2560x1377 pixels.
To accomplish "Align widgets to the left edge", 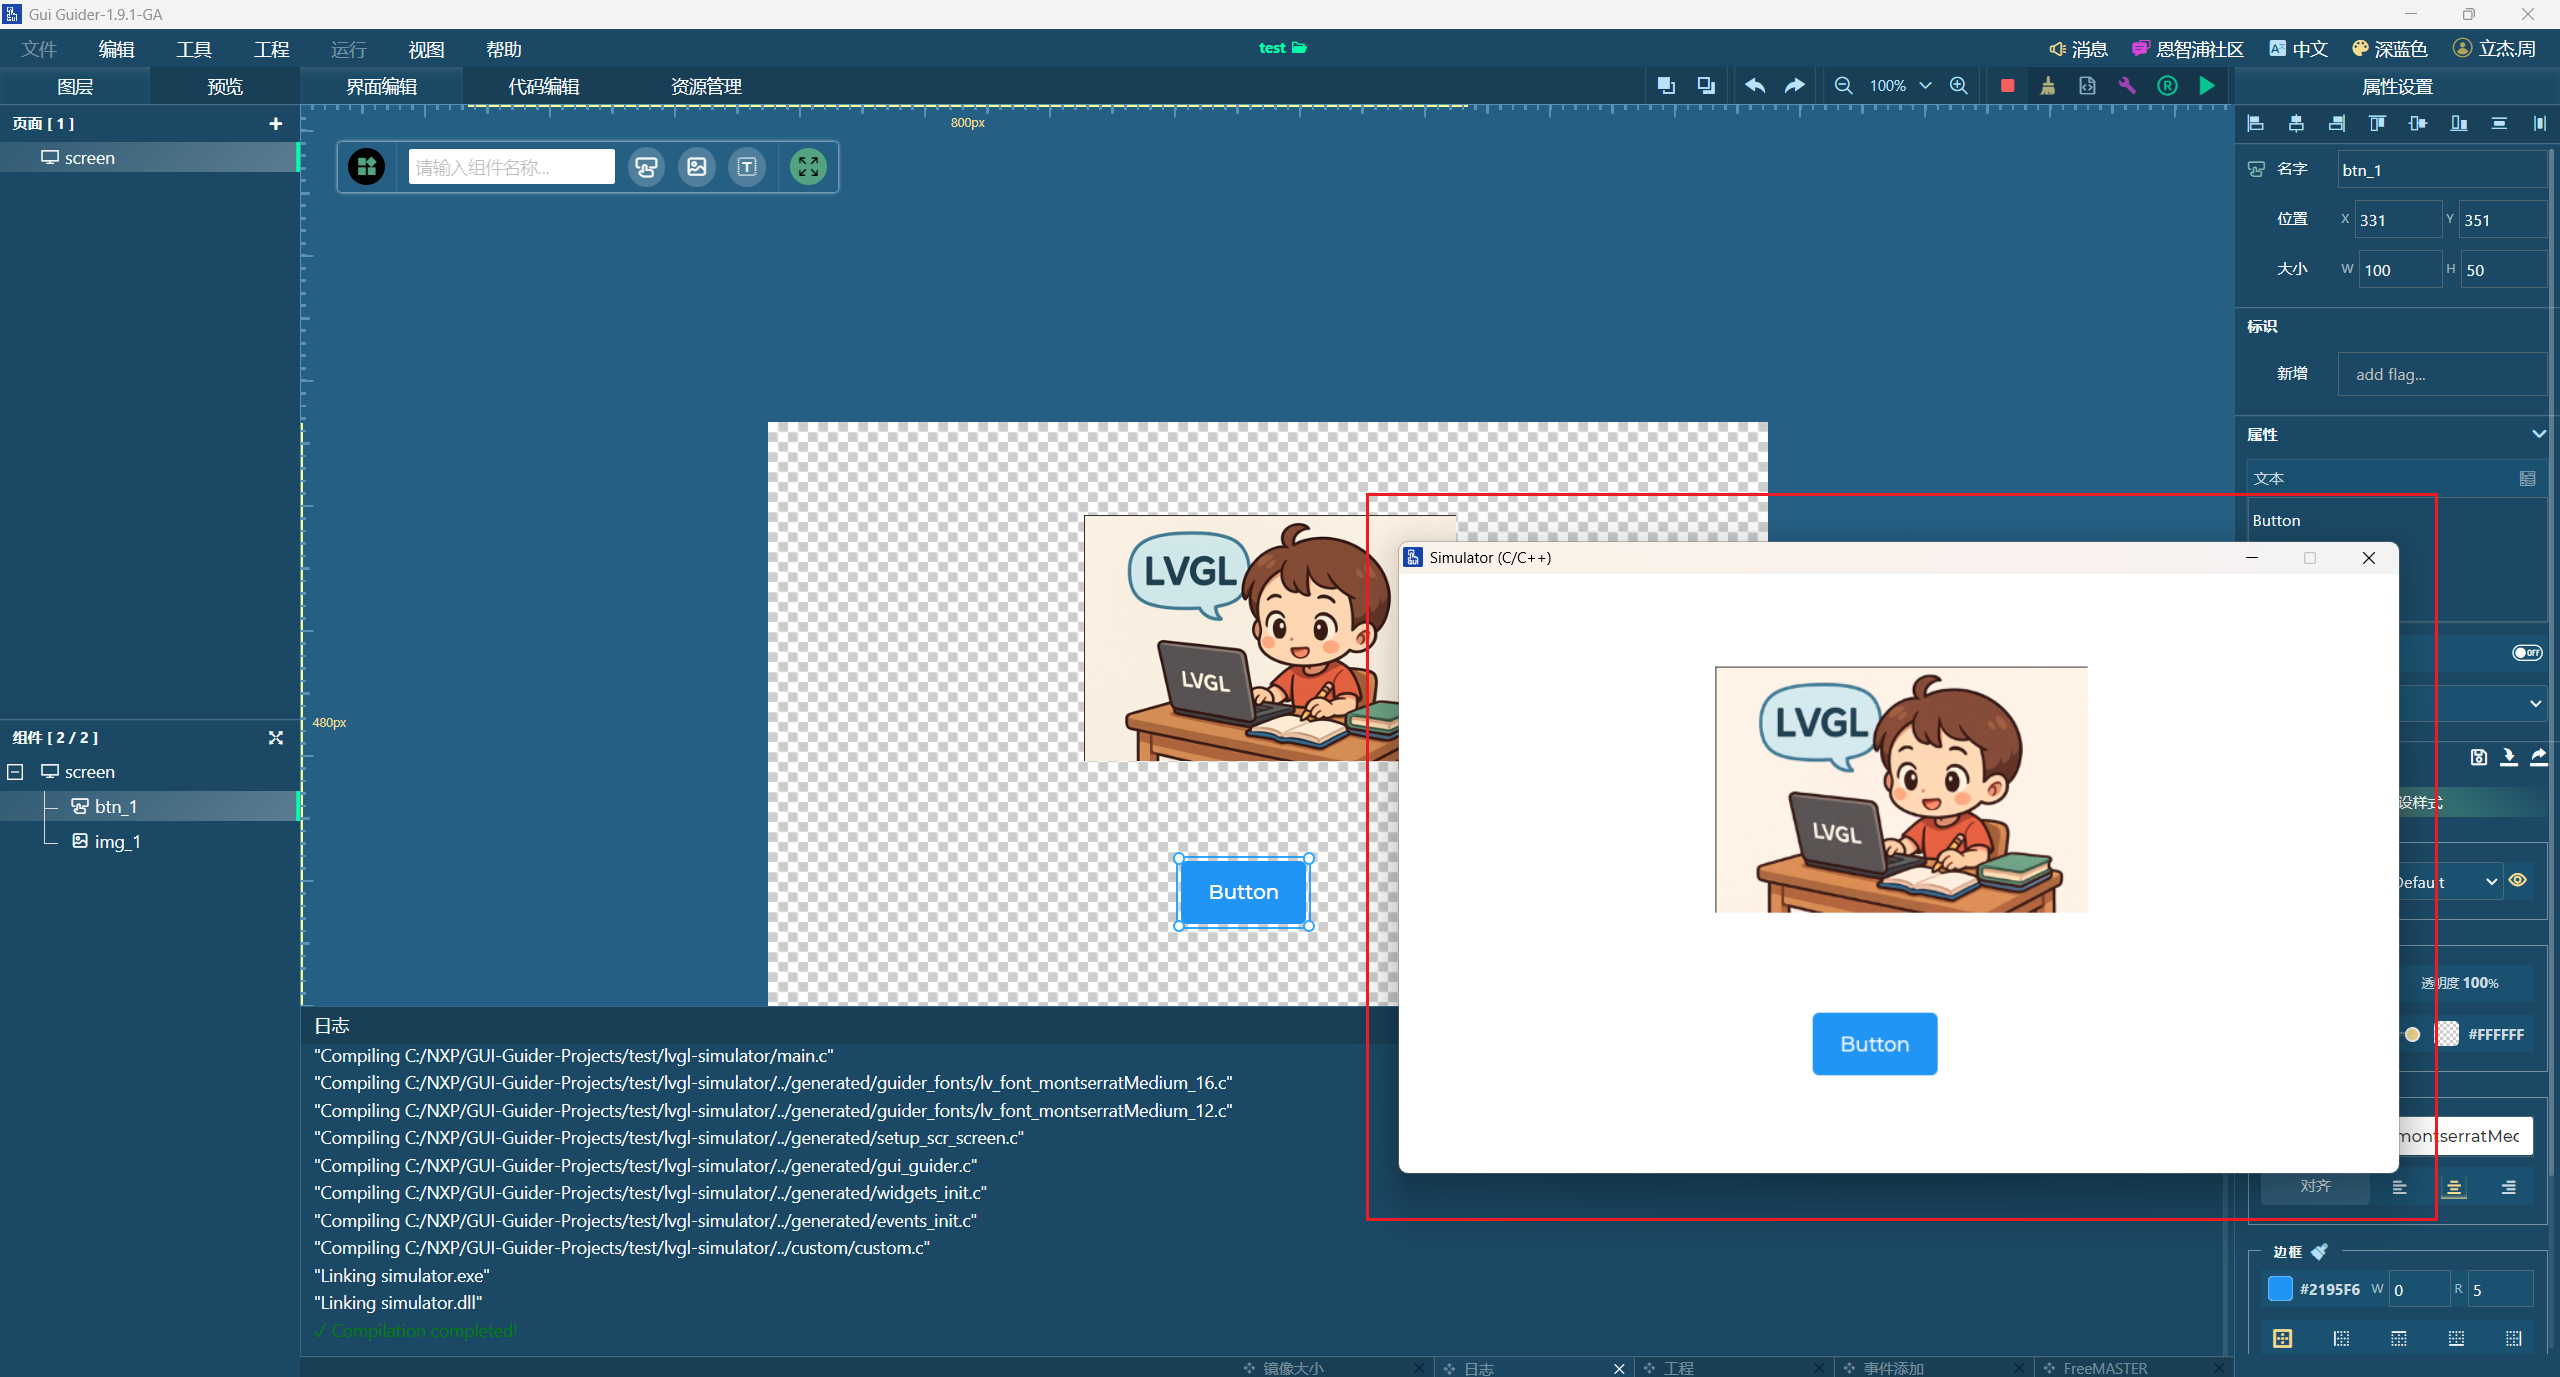I will (2256, 124).
